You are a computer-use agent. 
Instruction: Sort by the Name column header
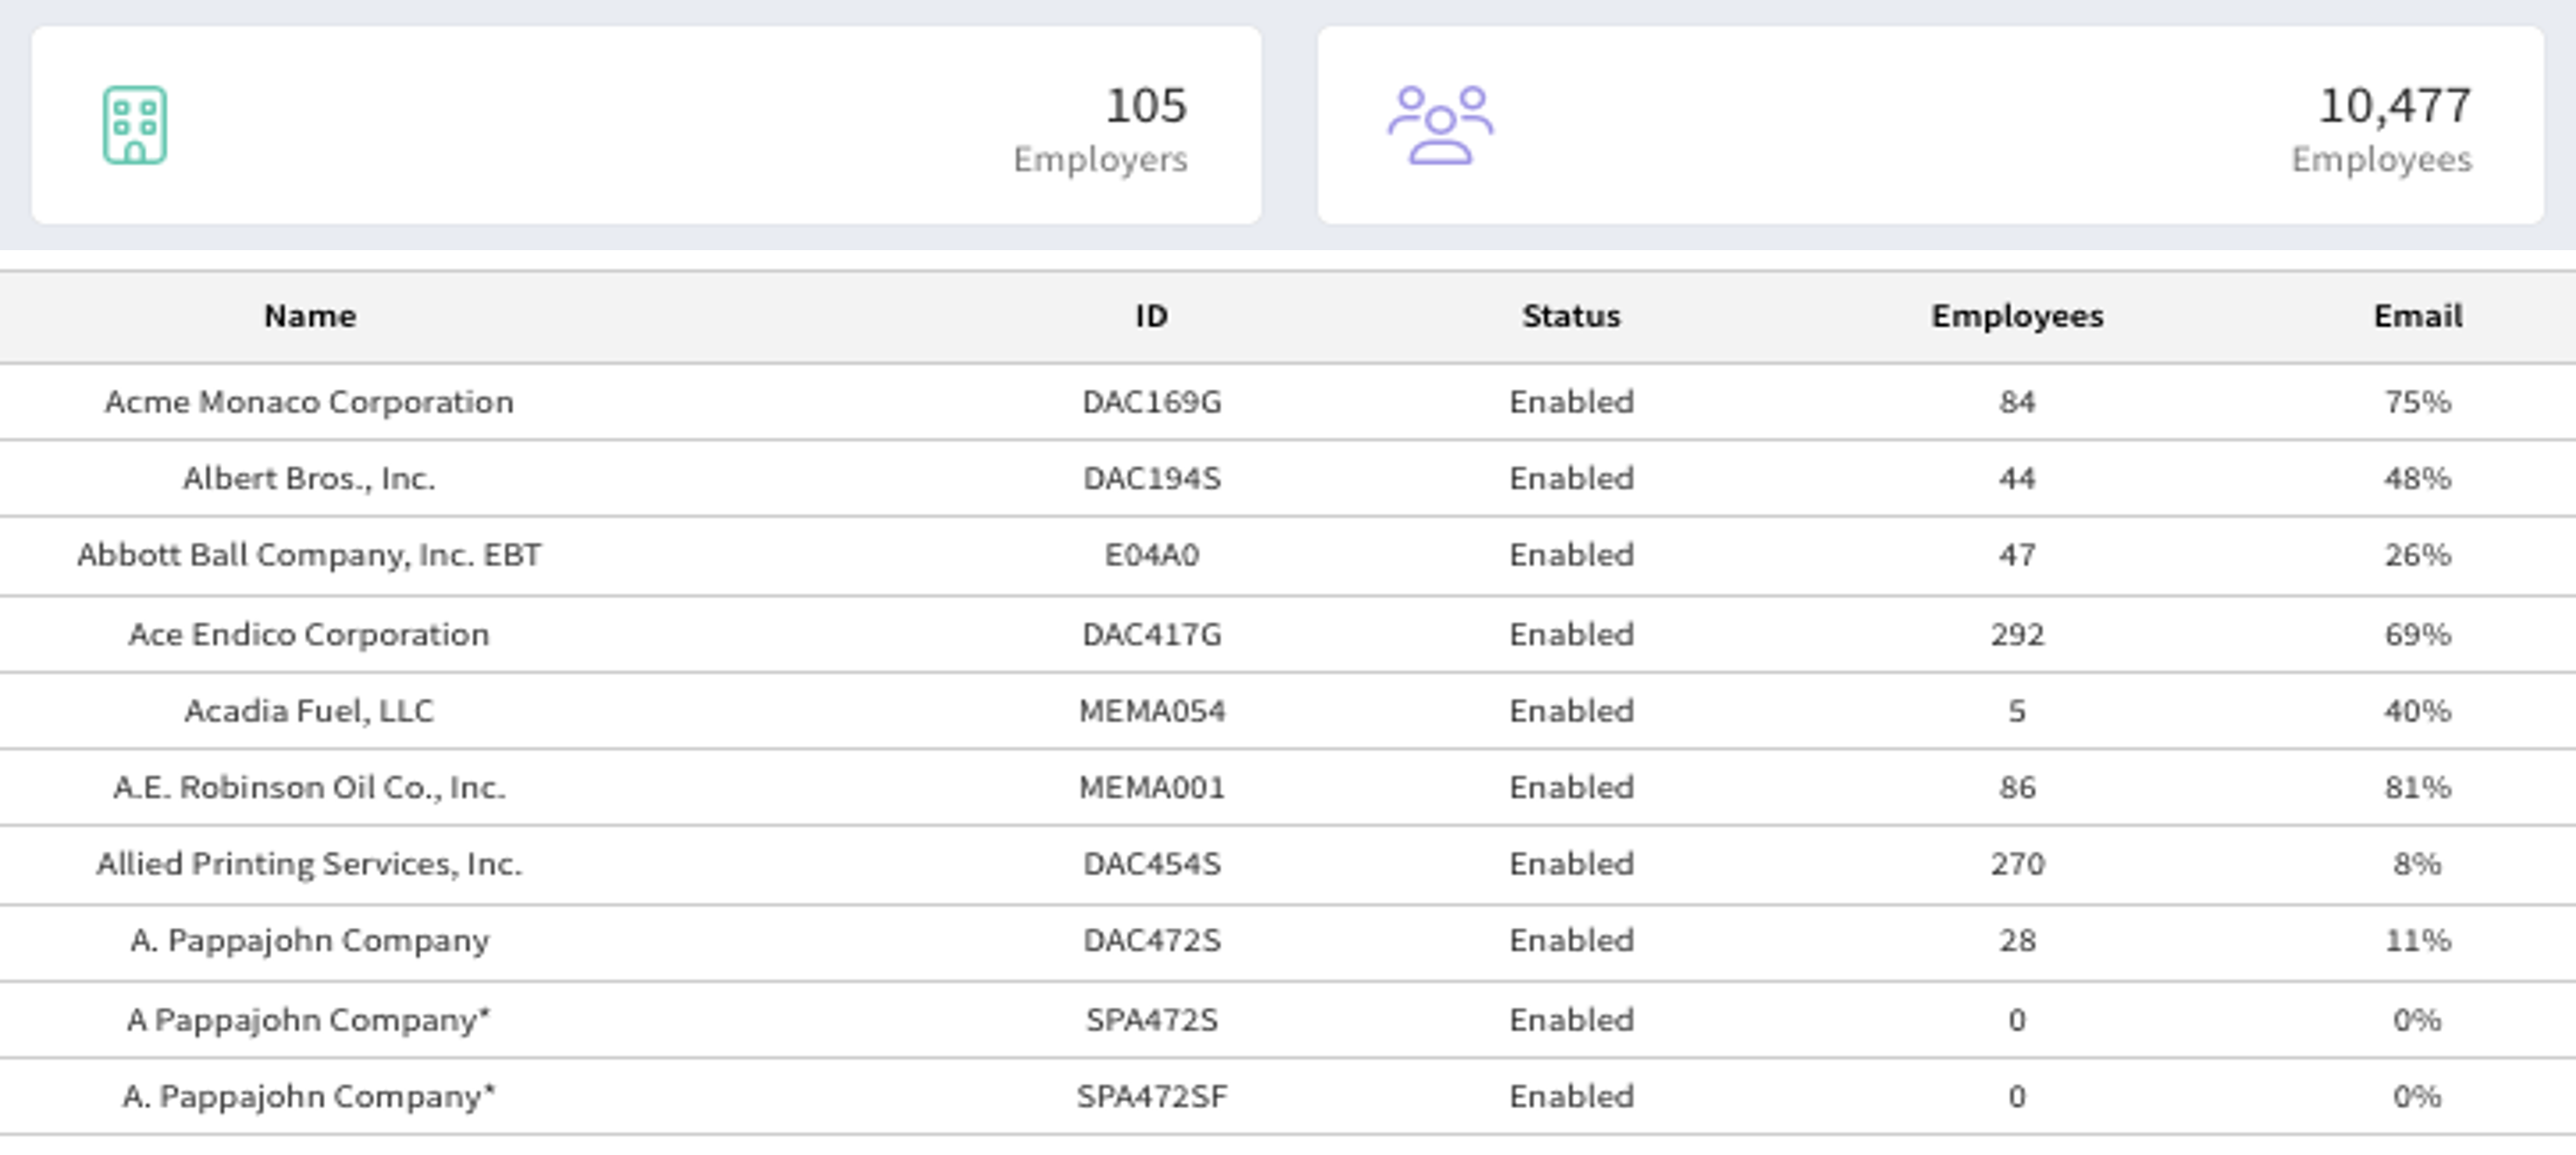pos(309,316)
